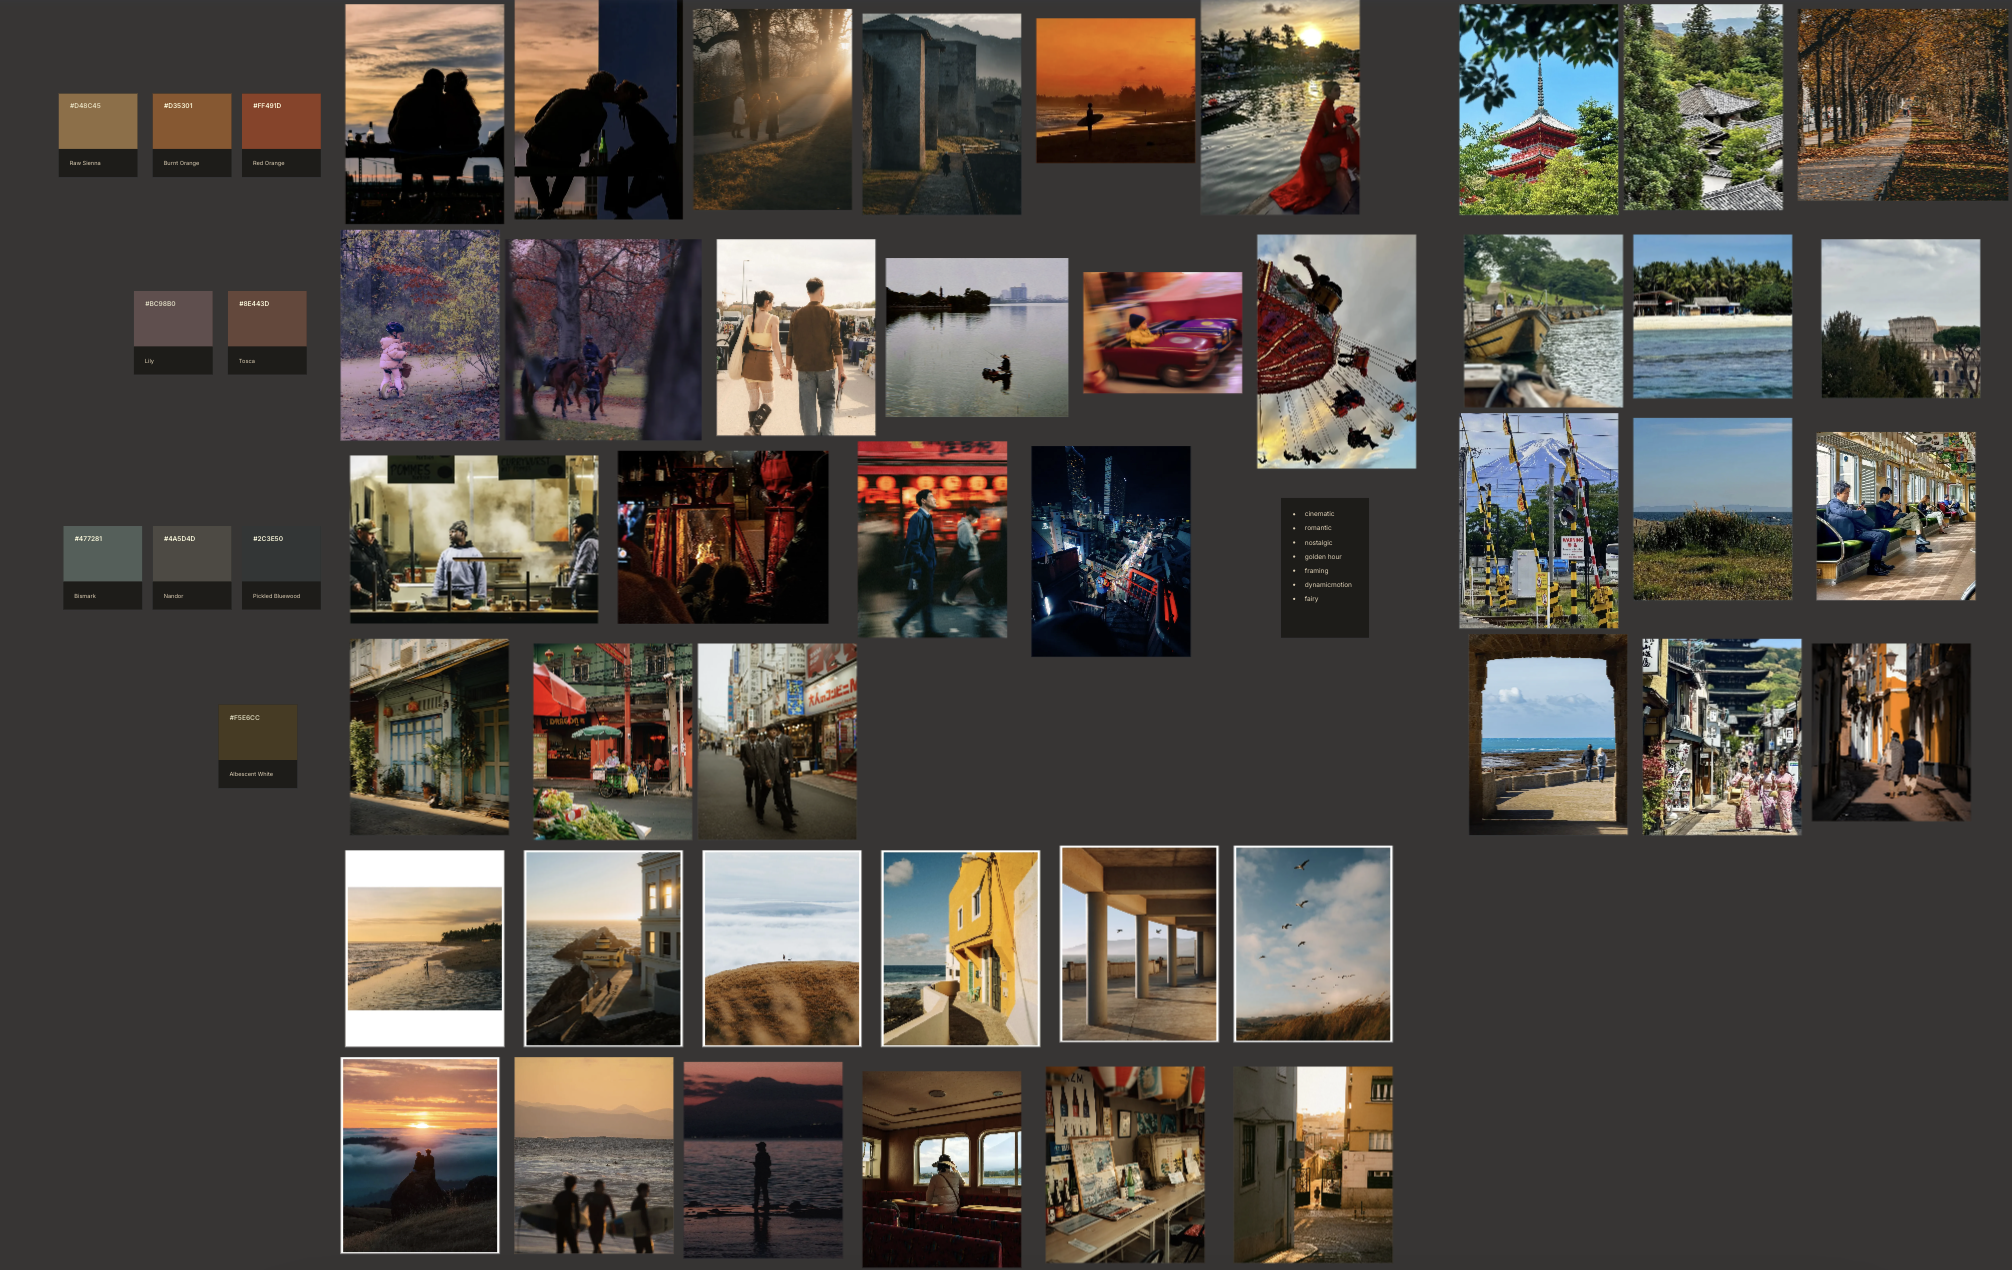Image resolution: width=2012 pixels, height=1270 pixels.
Task: Open the orange alley with walking couple photo
Action: 1891,733
